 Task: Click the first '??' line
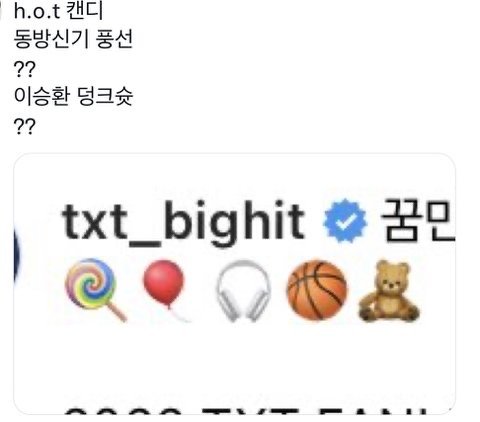24,69
